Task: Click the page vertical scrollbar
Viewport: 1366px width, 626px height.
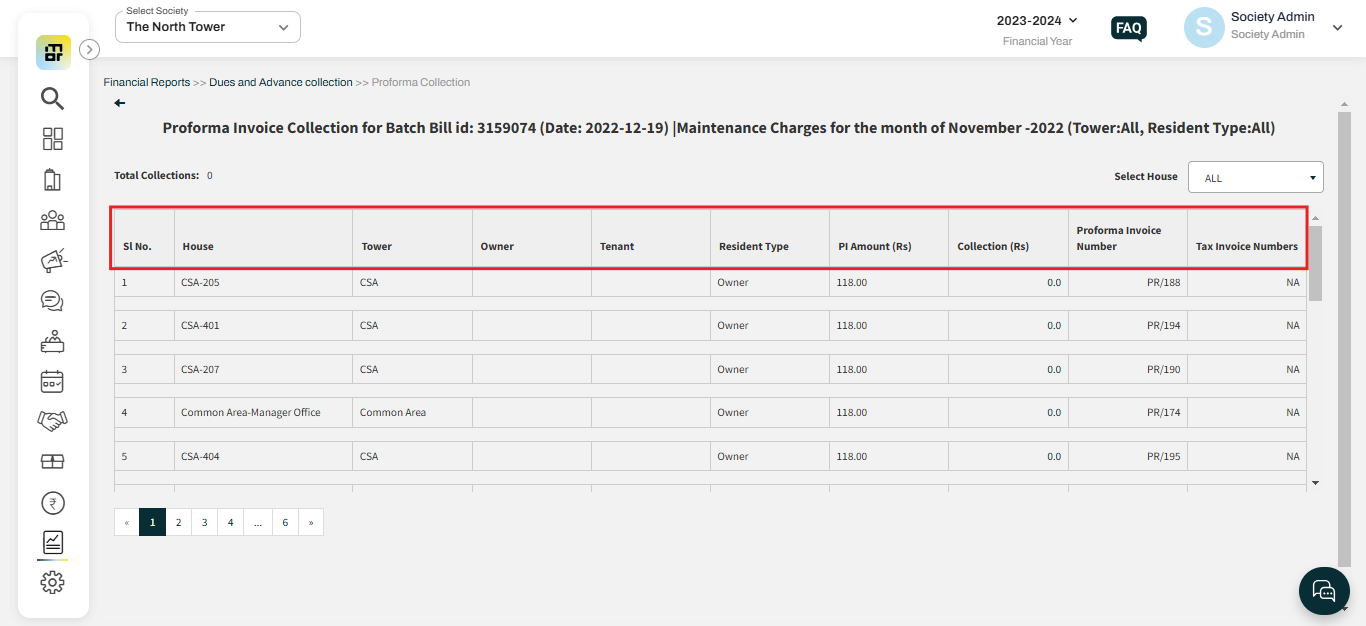Action: click(x=1344, y=340)
